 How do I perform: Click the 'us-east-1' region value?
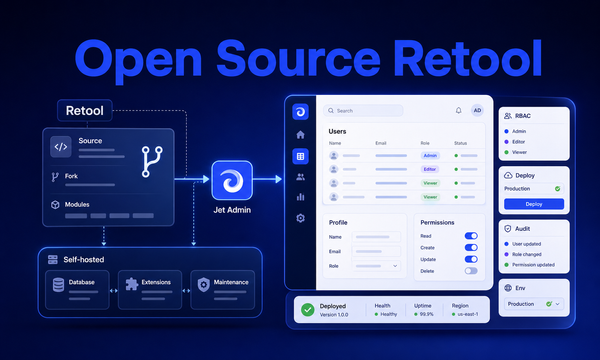(468, 314)
